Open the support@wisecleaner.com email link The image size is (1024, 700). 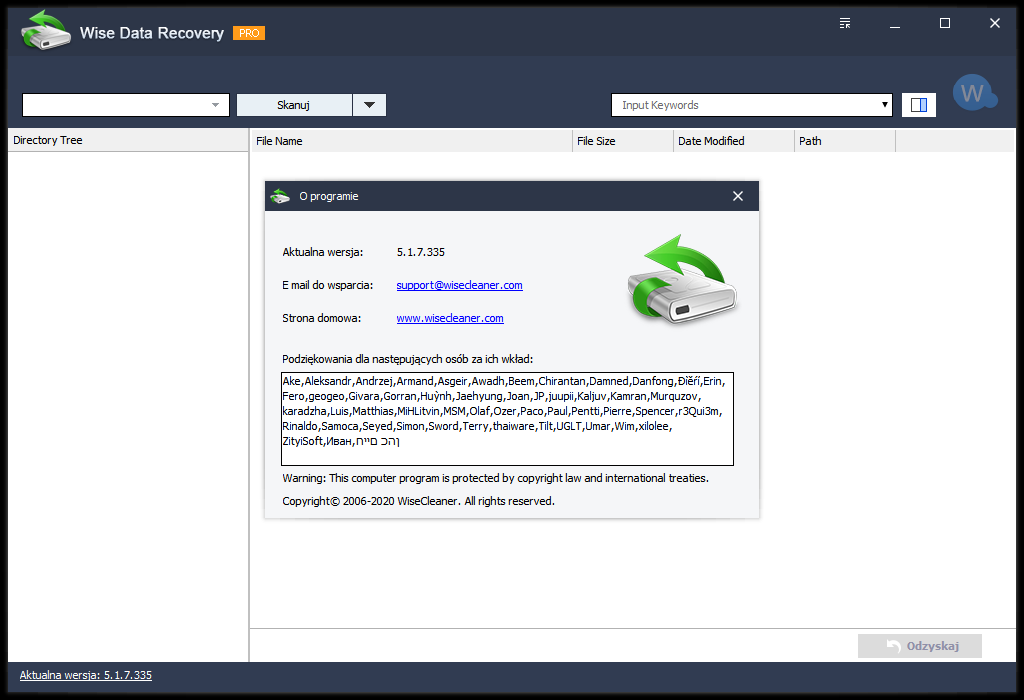coord(459,285)
